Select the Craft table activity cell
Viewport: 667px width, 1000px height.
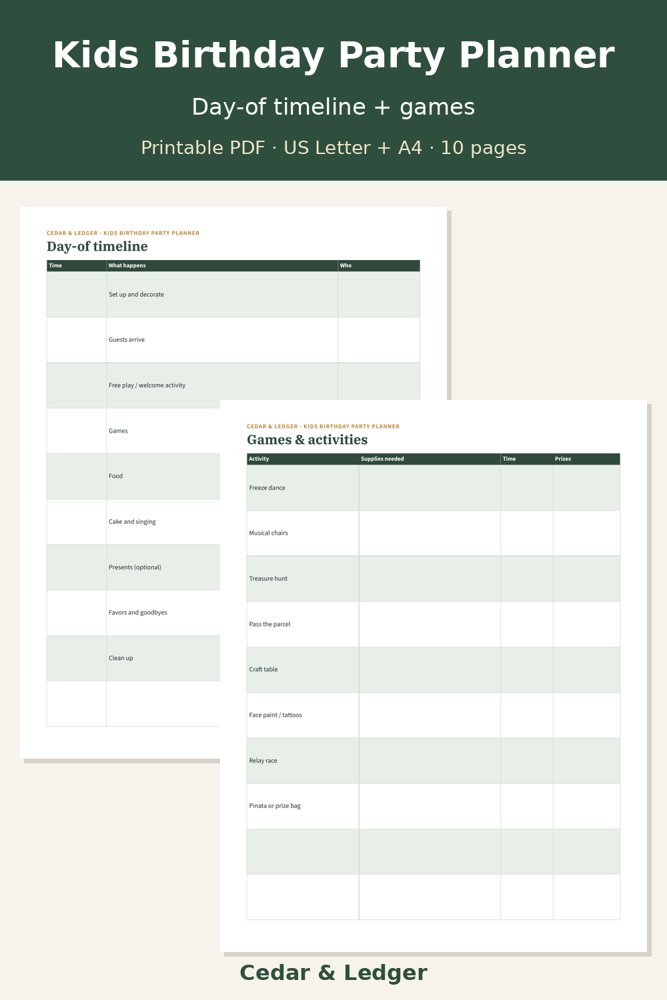302,670
